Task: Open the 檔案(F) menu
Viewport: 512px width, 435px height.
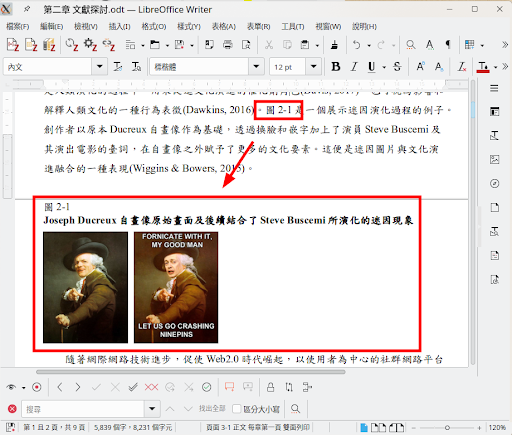Action: coord(17,26)
